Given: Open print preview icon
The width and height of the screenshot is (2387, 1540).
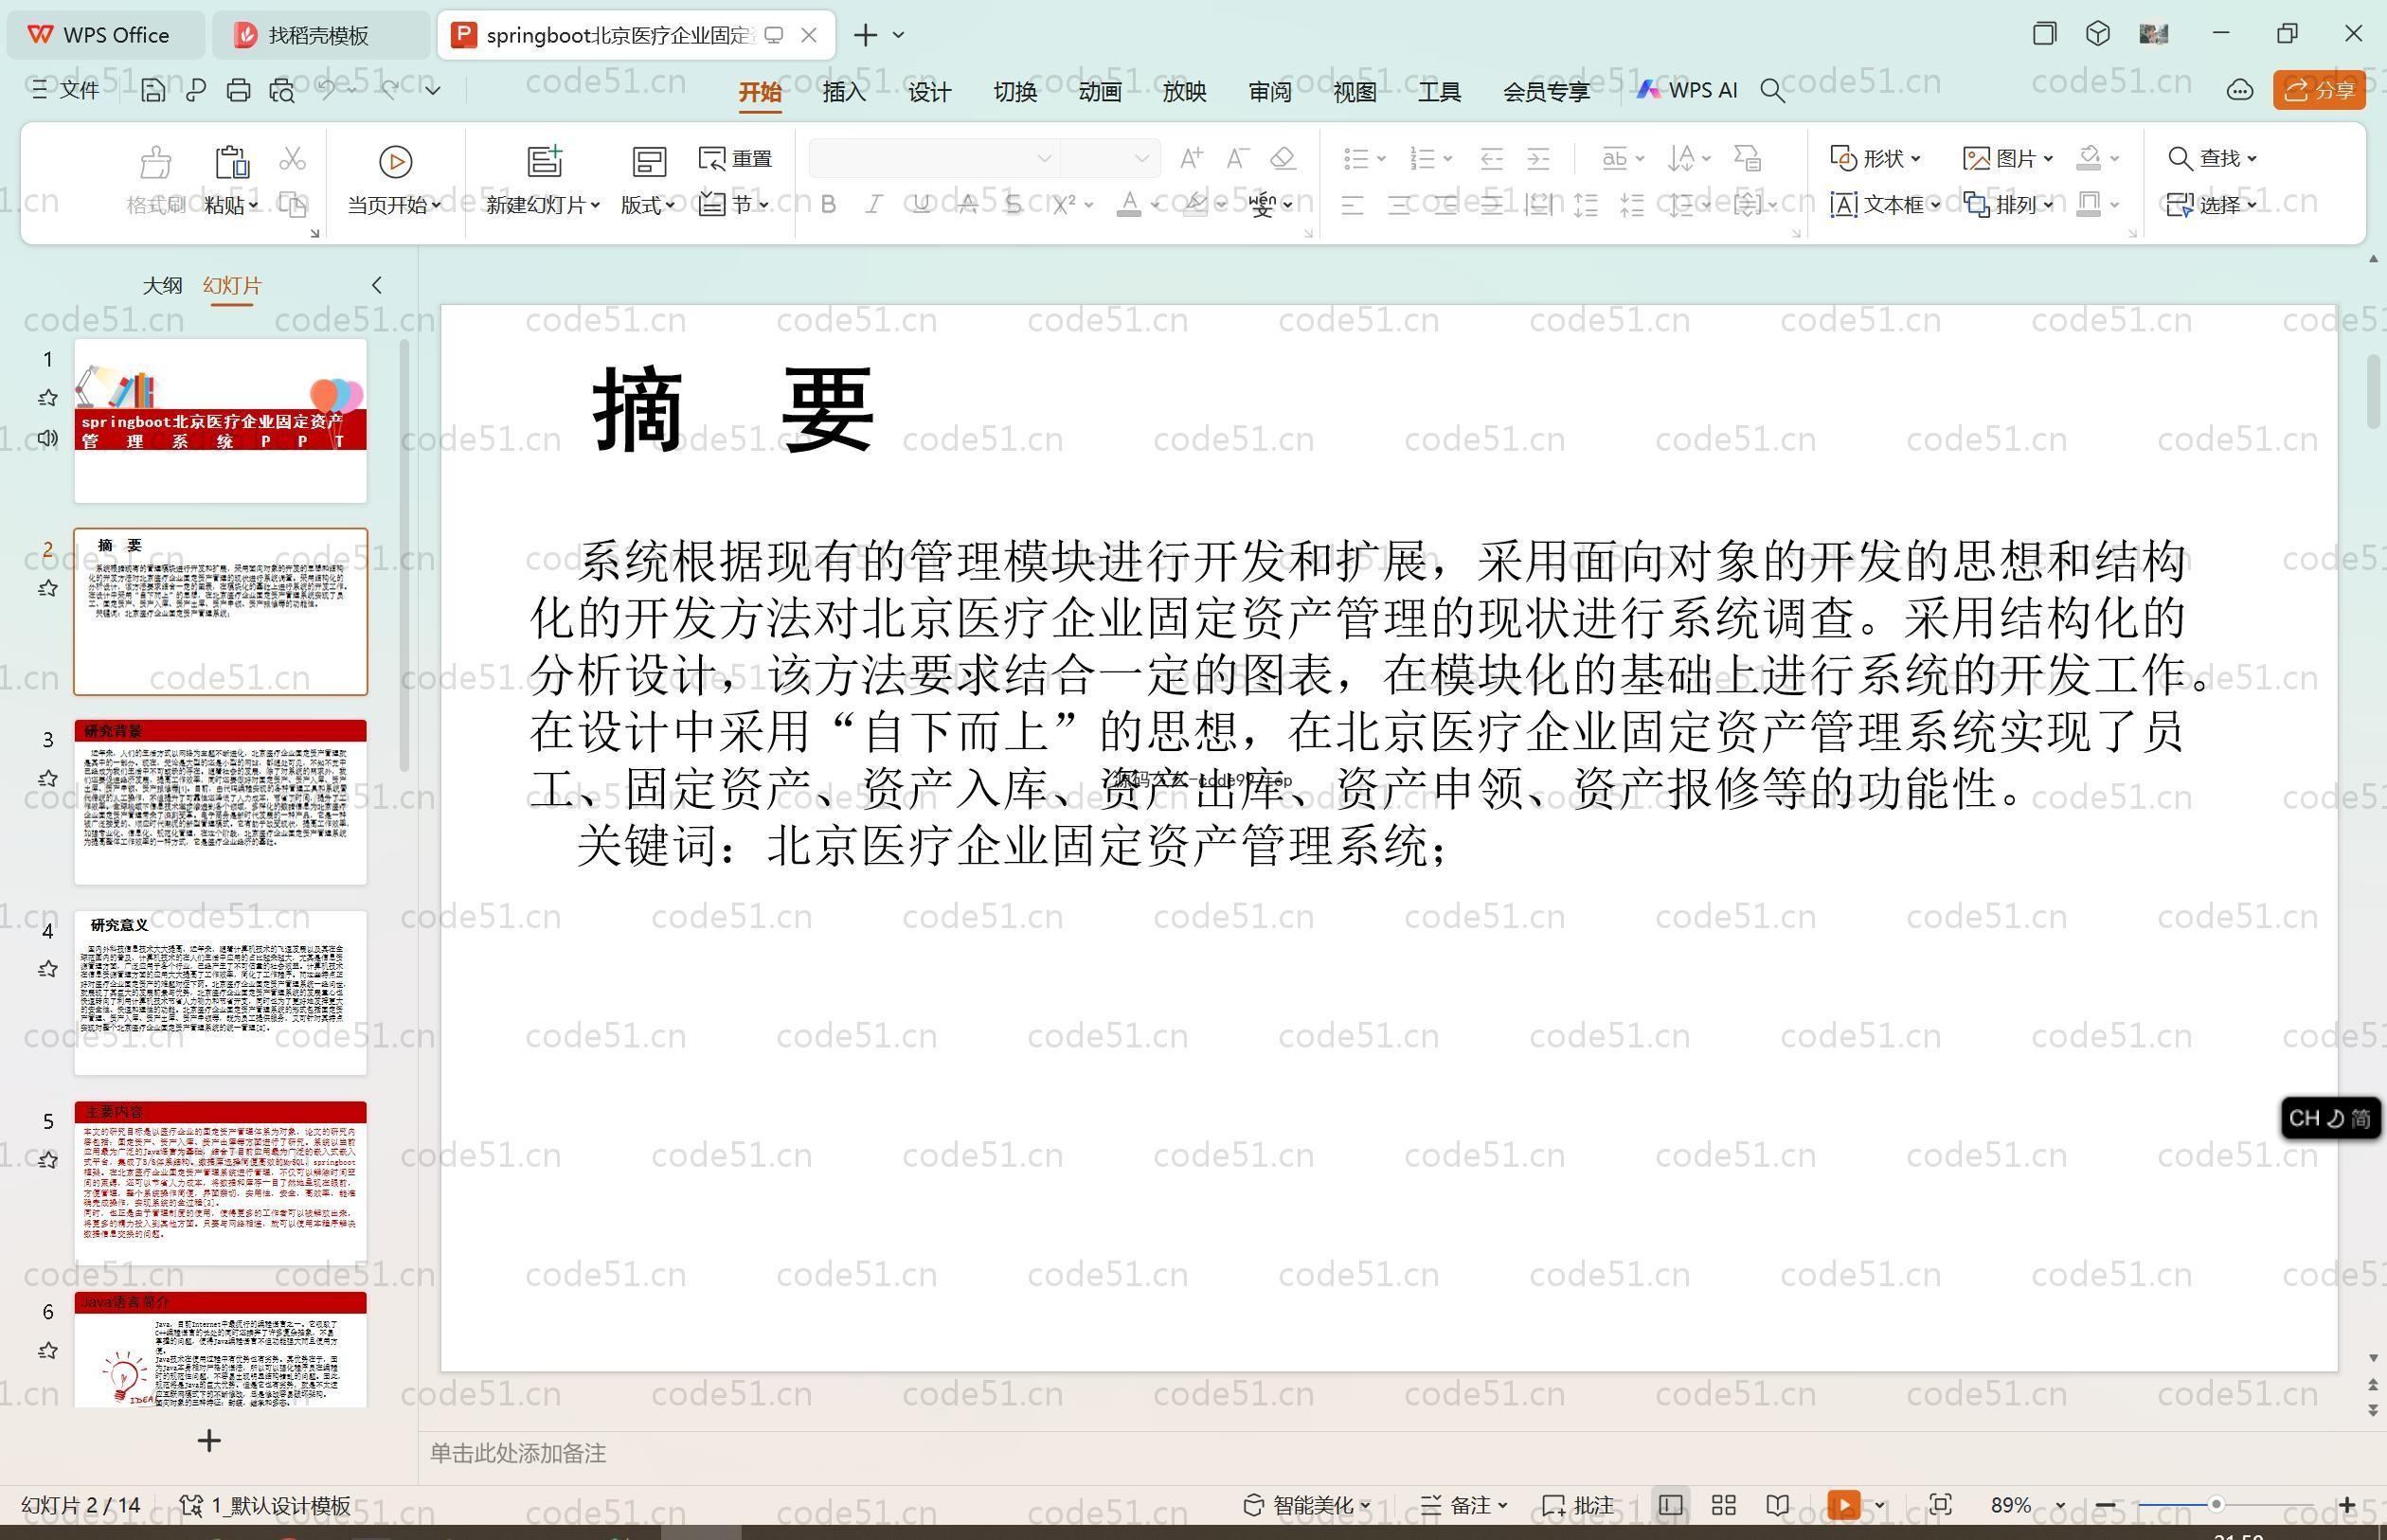Looking at the screenshot, I should pos(282,91).
